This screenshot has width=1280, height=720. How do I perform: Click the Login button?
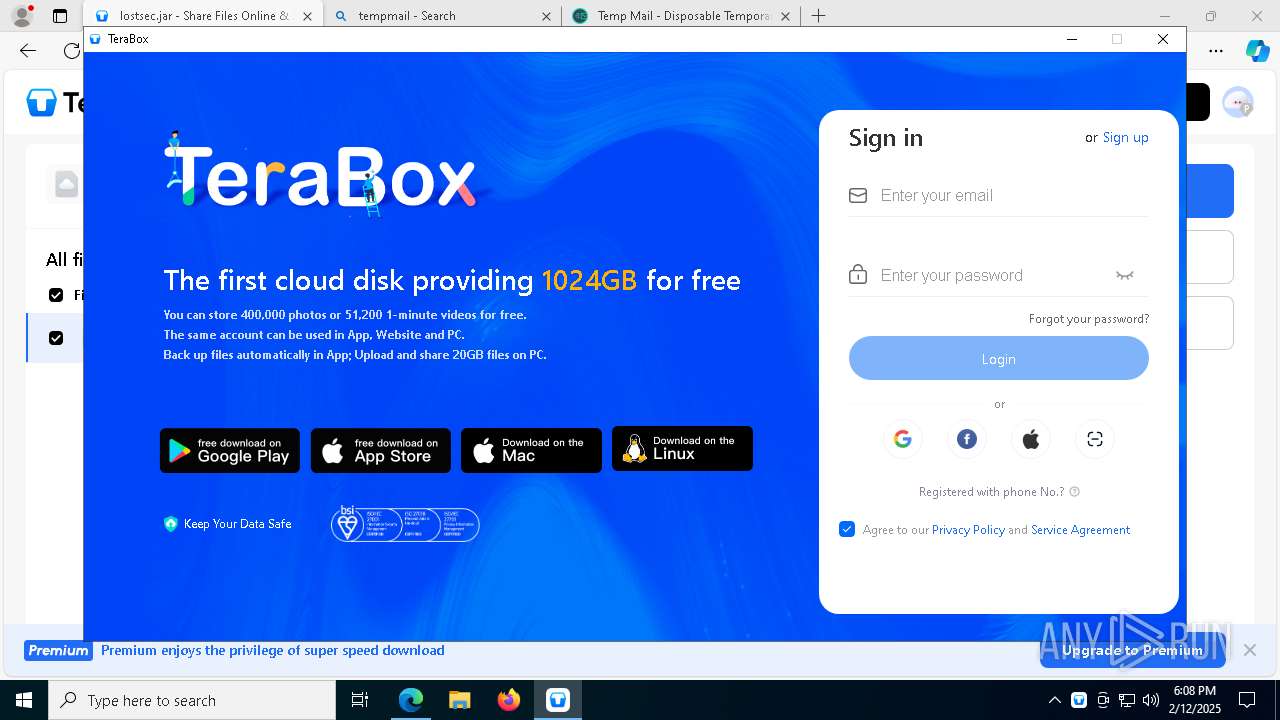[x=999, y=358]
